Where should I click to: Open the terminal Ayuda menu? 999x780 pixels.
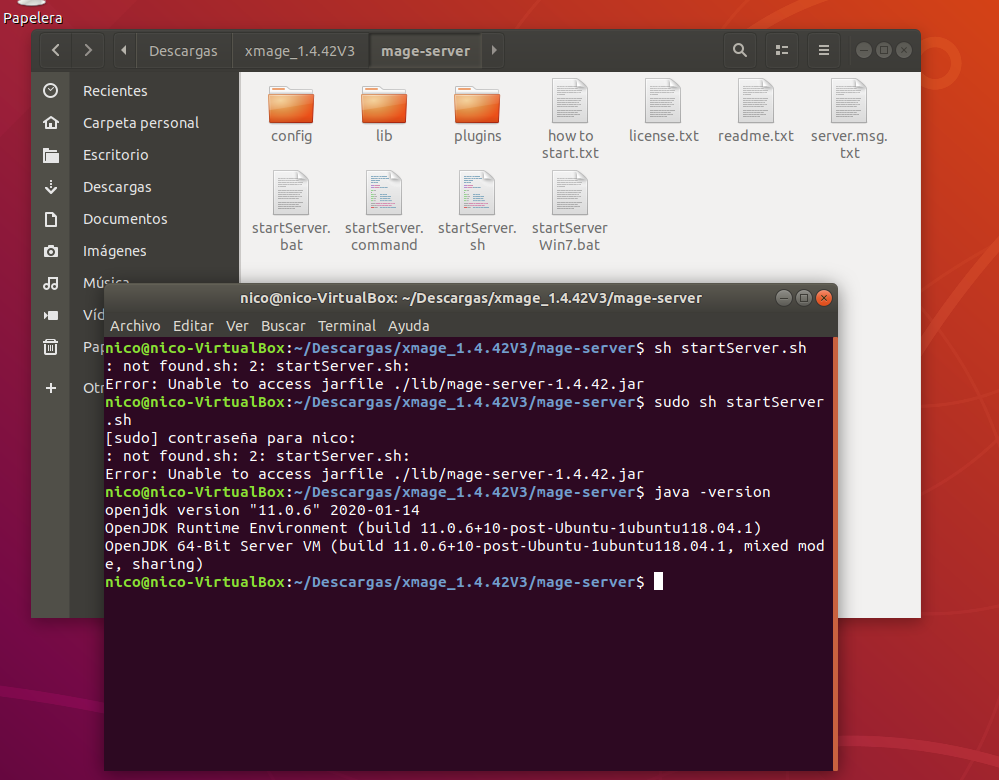[408, 326]
